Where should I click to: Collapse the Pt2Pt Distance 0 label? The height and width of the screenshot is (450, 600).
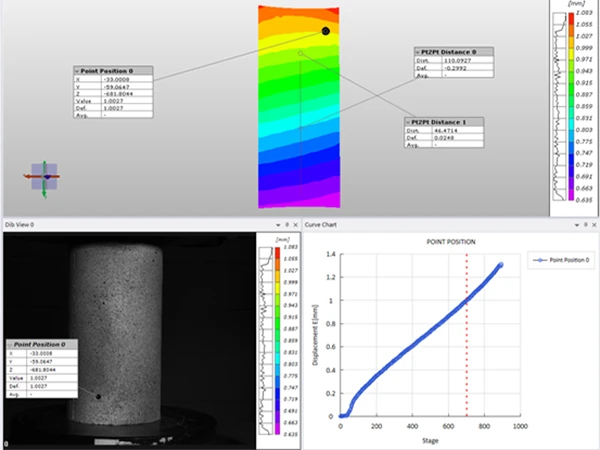(417, 52)
